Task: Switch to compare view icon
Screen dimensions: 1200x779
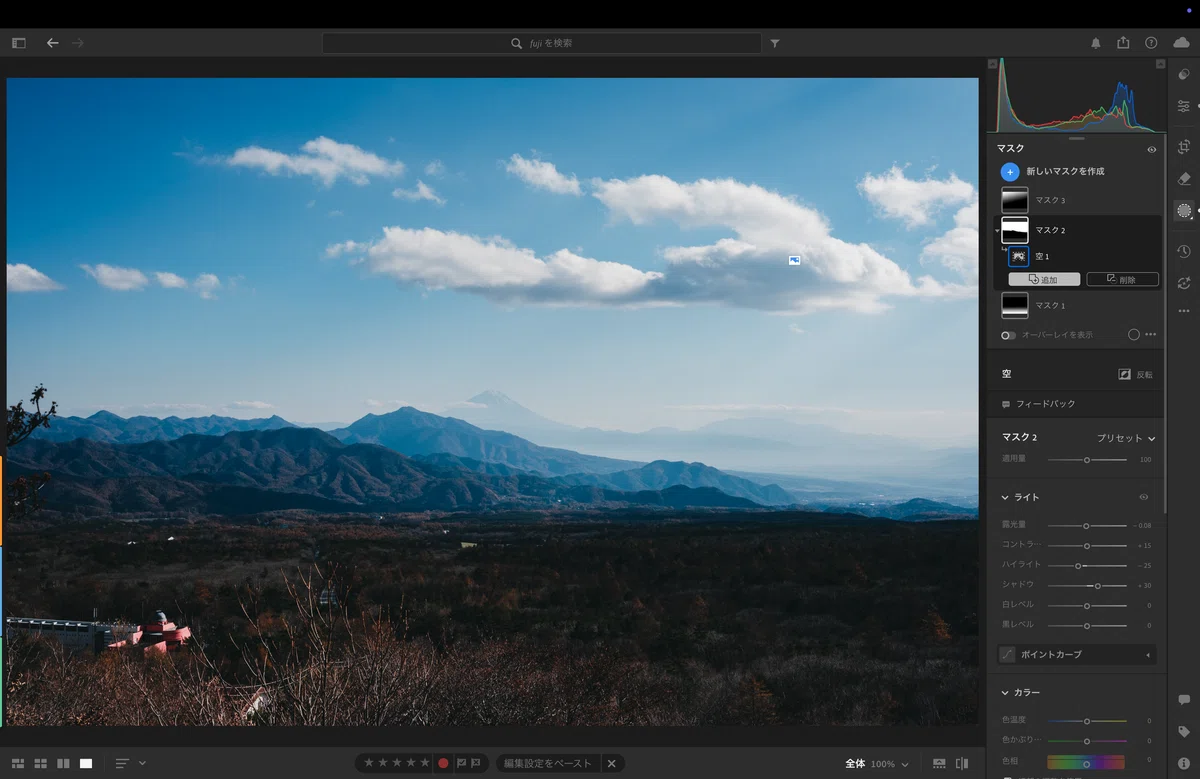Action: [x=63, y=763]
